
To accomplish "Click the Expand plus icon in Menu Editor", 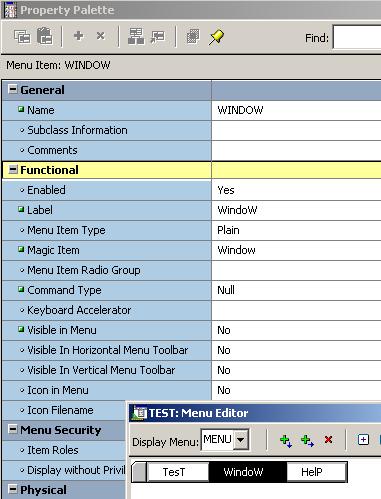I will [x=363, y=440].
